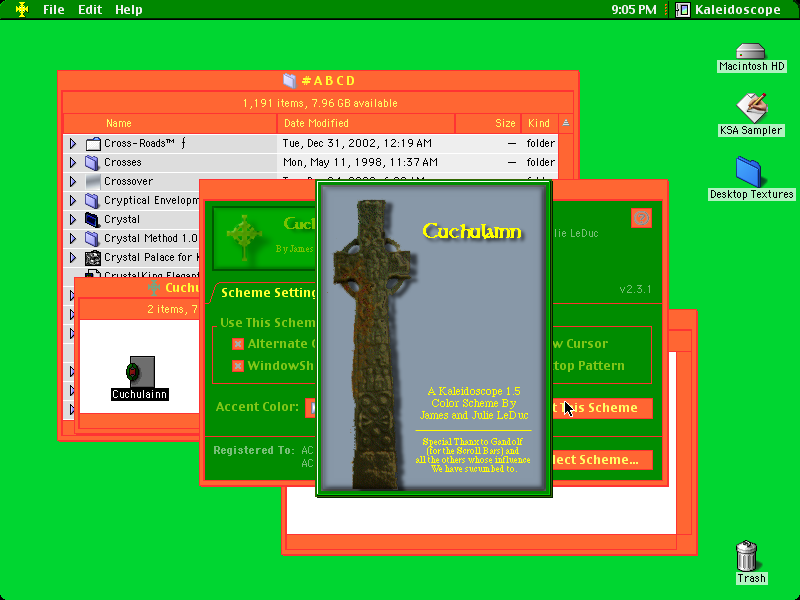The image size is (800, 600).
Task: Open the File menu
Action: click(x=54, y=10)
